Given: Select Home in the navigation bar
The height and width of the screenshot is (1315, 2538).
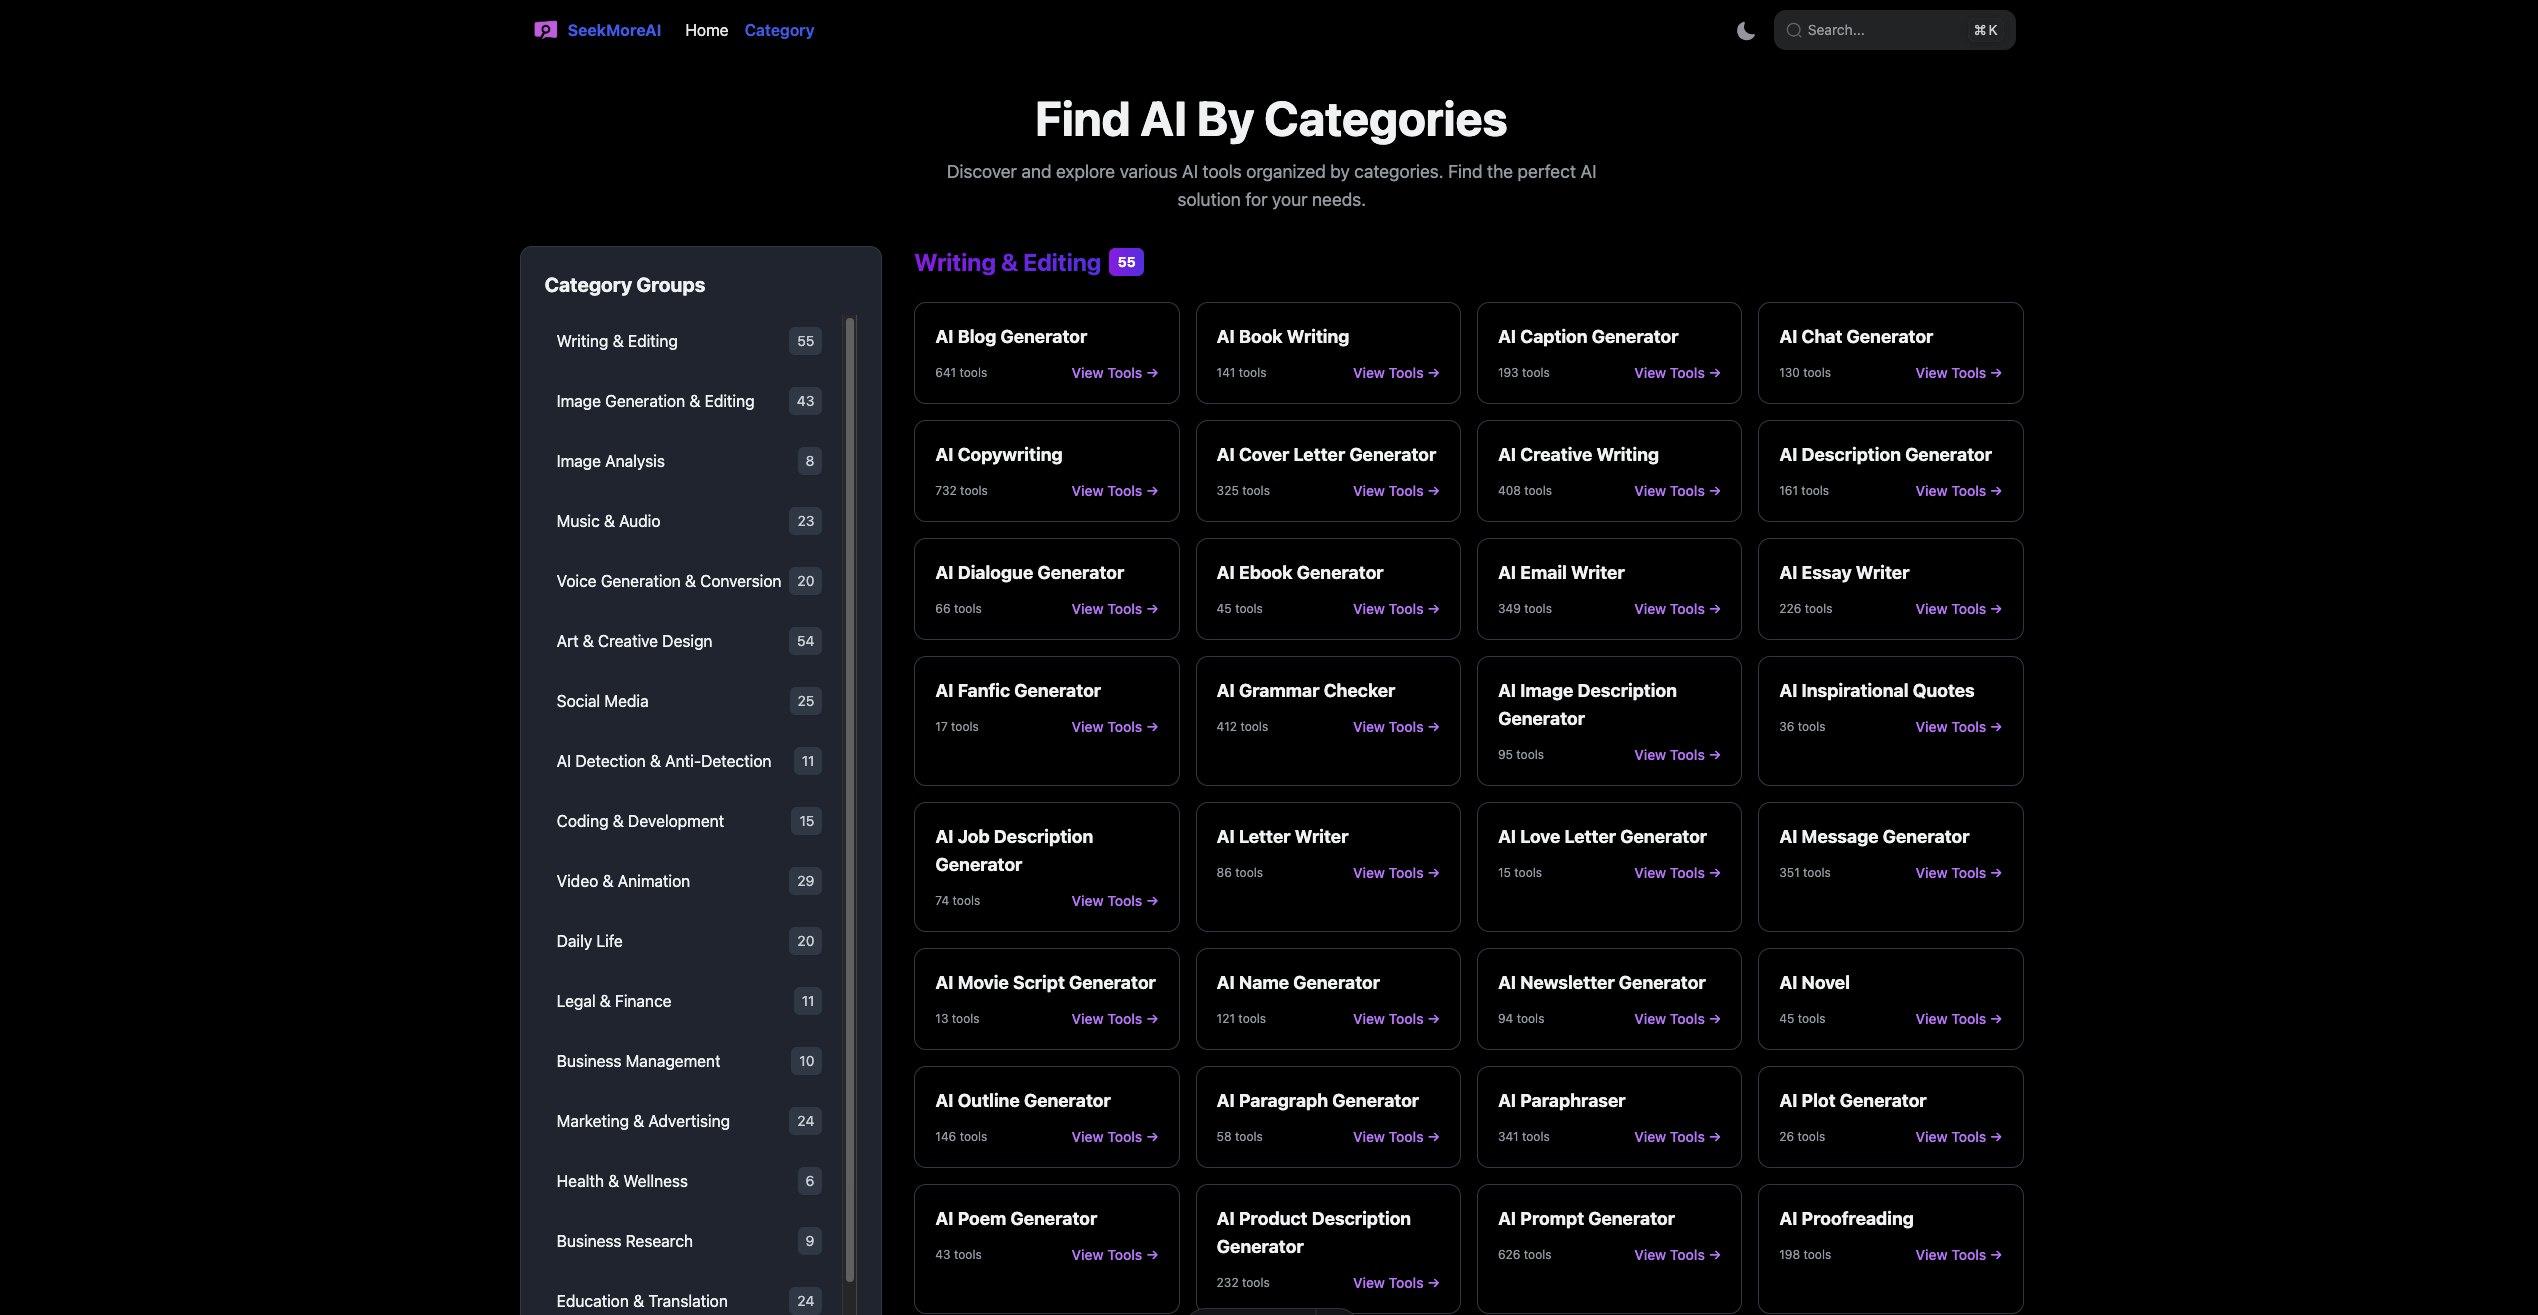Looking at the screenshot, I should [706, 30].
